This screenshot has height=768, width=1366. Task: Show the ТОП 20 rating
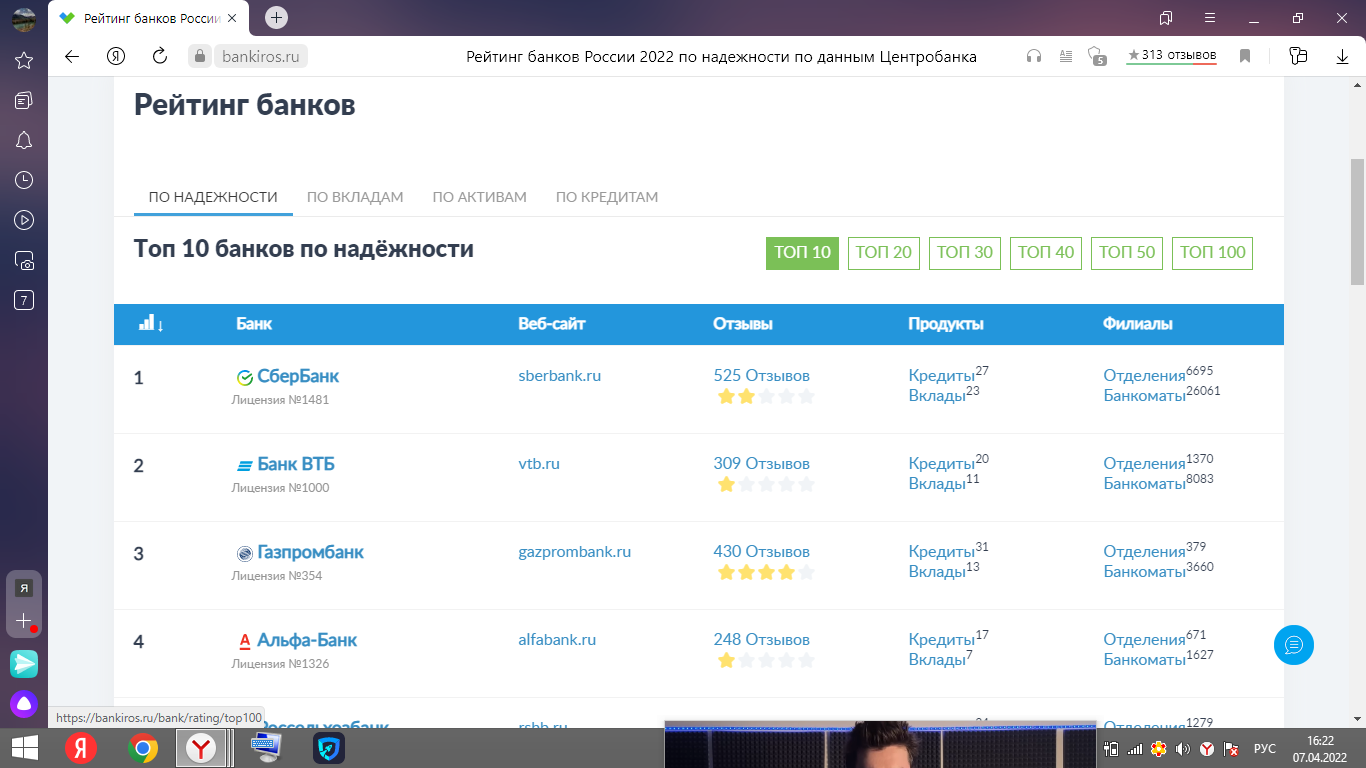[x=884, y=253]
